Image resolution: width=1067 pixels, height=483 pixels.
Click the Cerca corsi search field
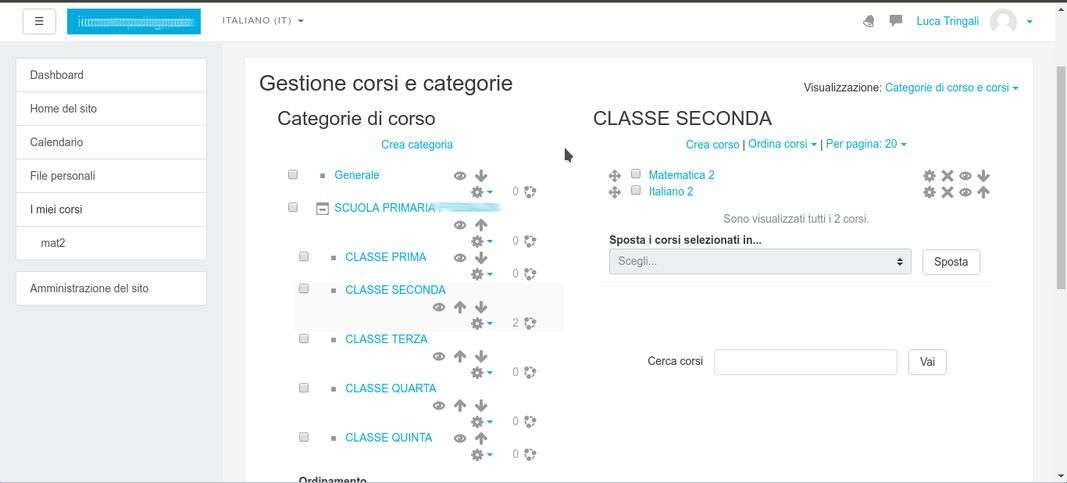tap(805, 362)
